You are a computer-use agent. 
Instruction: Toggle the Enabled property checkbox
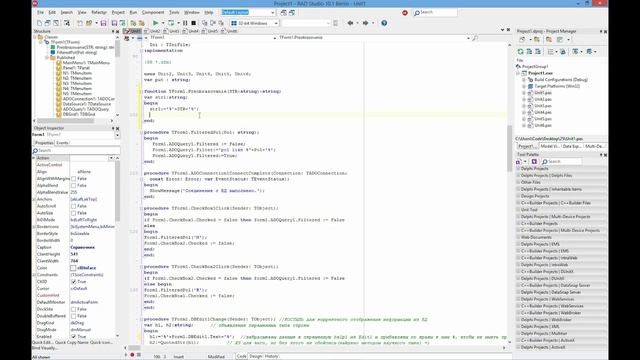73,336
